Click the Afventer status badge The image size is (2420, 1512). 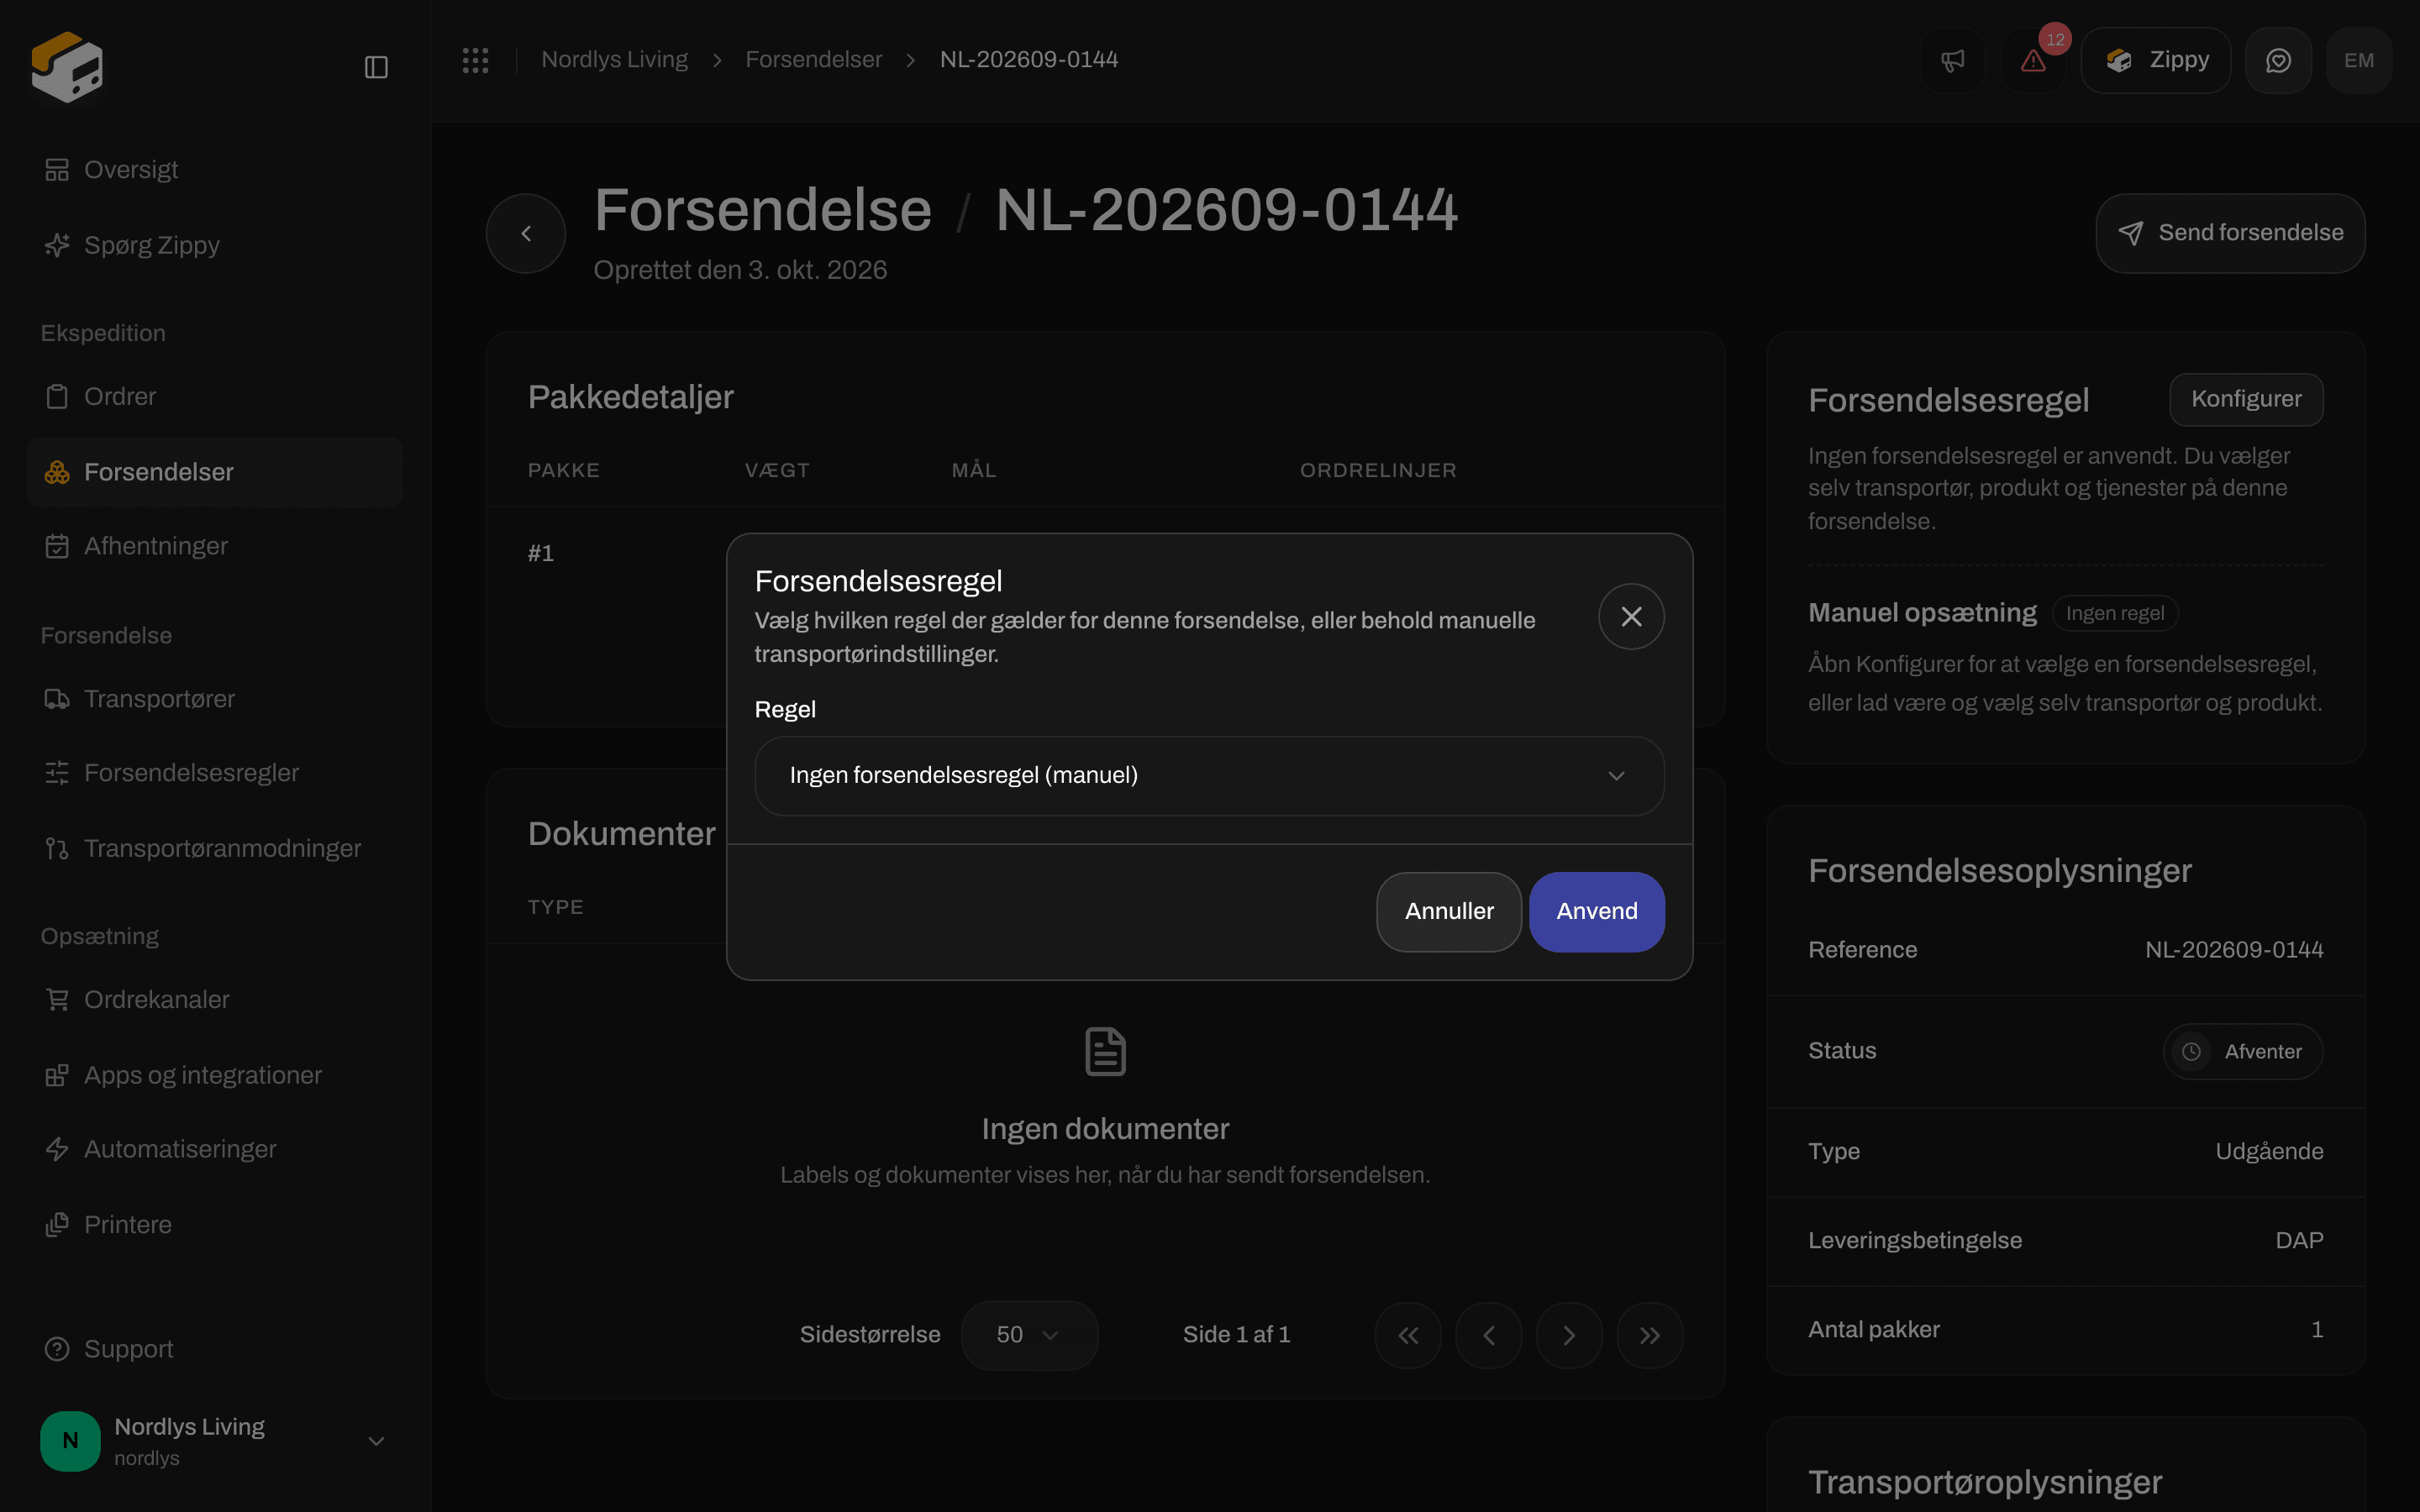pyautogui.click(x=2243, y=1051)
